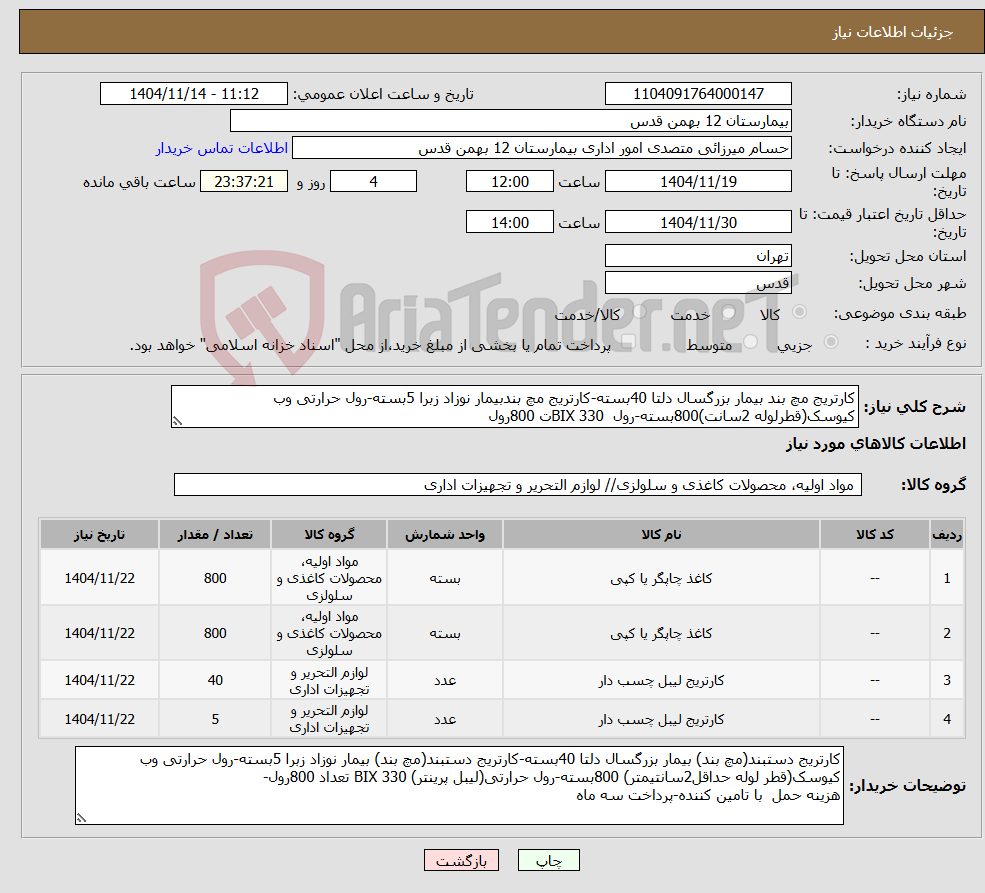
Task: Click the goods group cell in row 2
Action: tap(329, 634)
